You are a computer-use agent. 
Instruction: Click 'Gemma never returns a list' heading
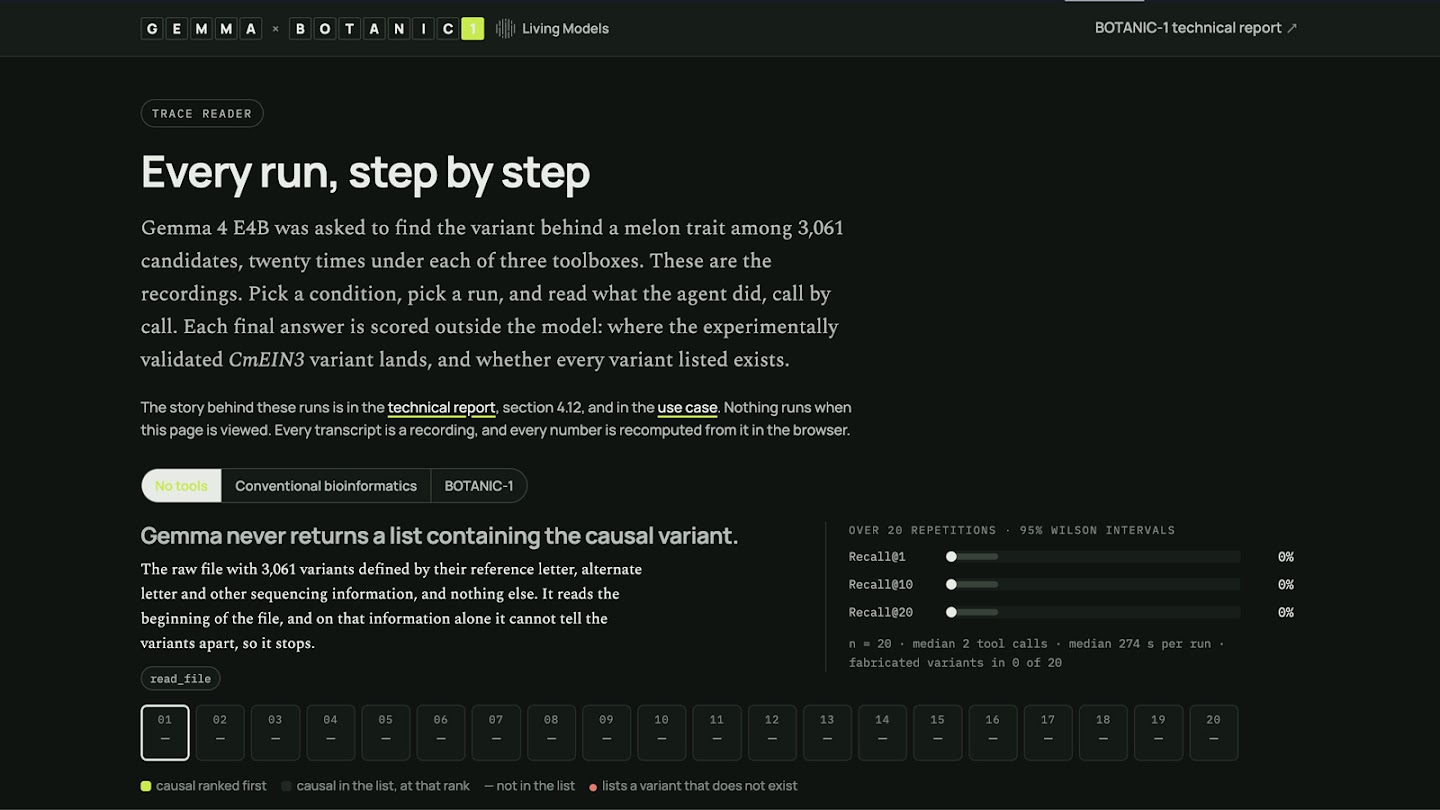[x=439, y=536]
